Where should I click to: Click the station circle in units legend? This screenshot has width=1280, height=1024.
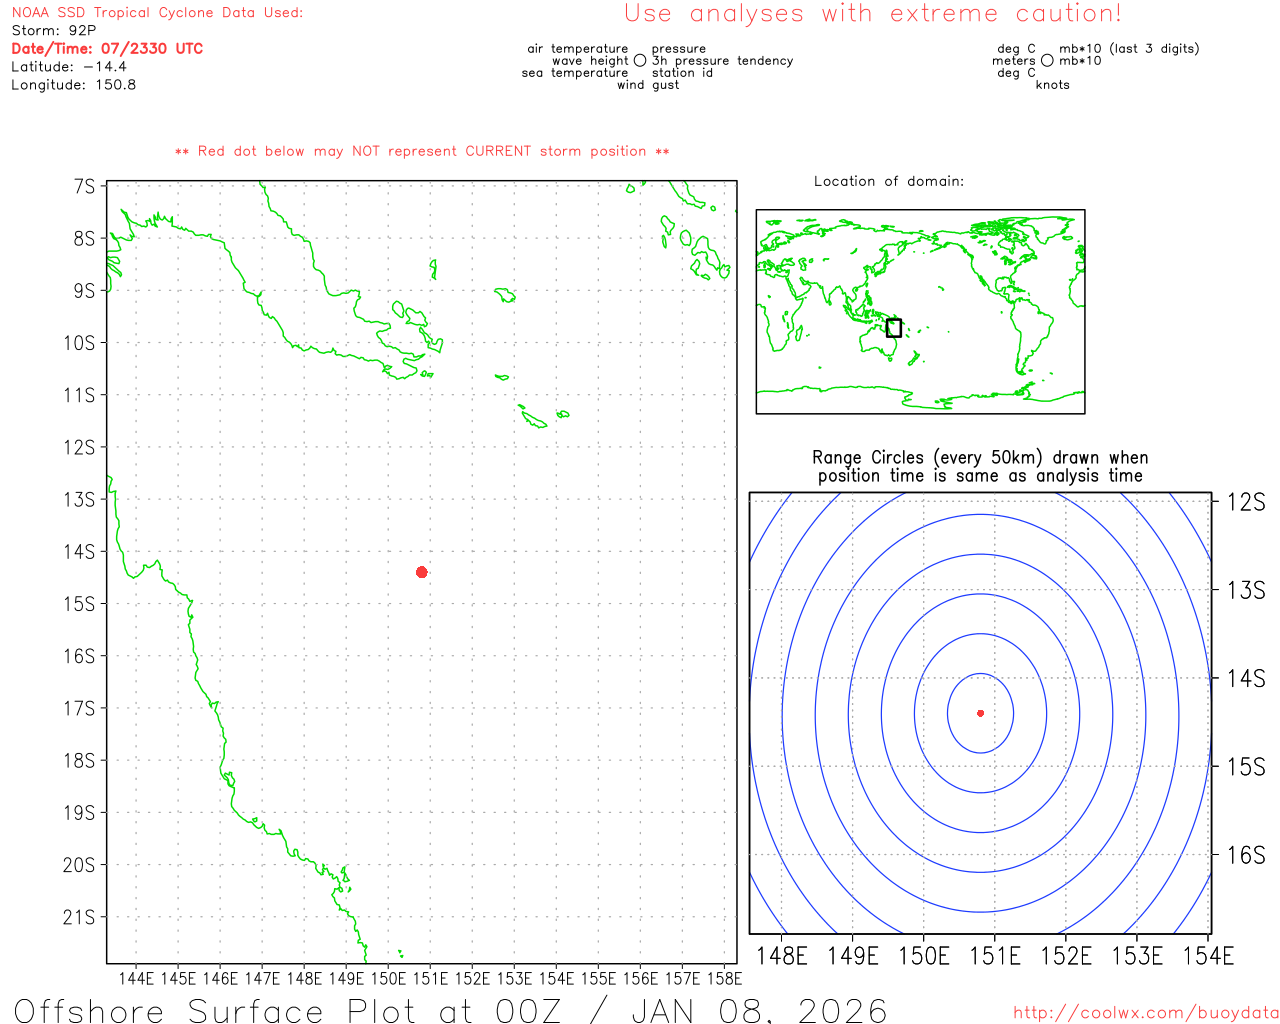[x=1047, y=61]
